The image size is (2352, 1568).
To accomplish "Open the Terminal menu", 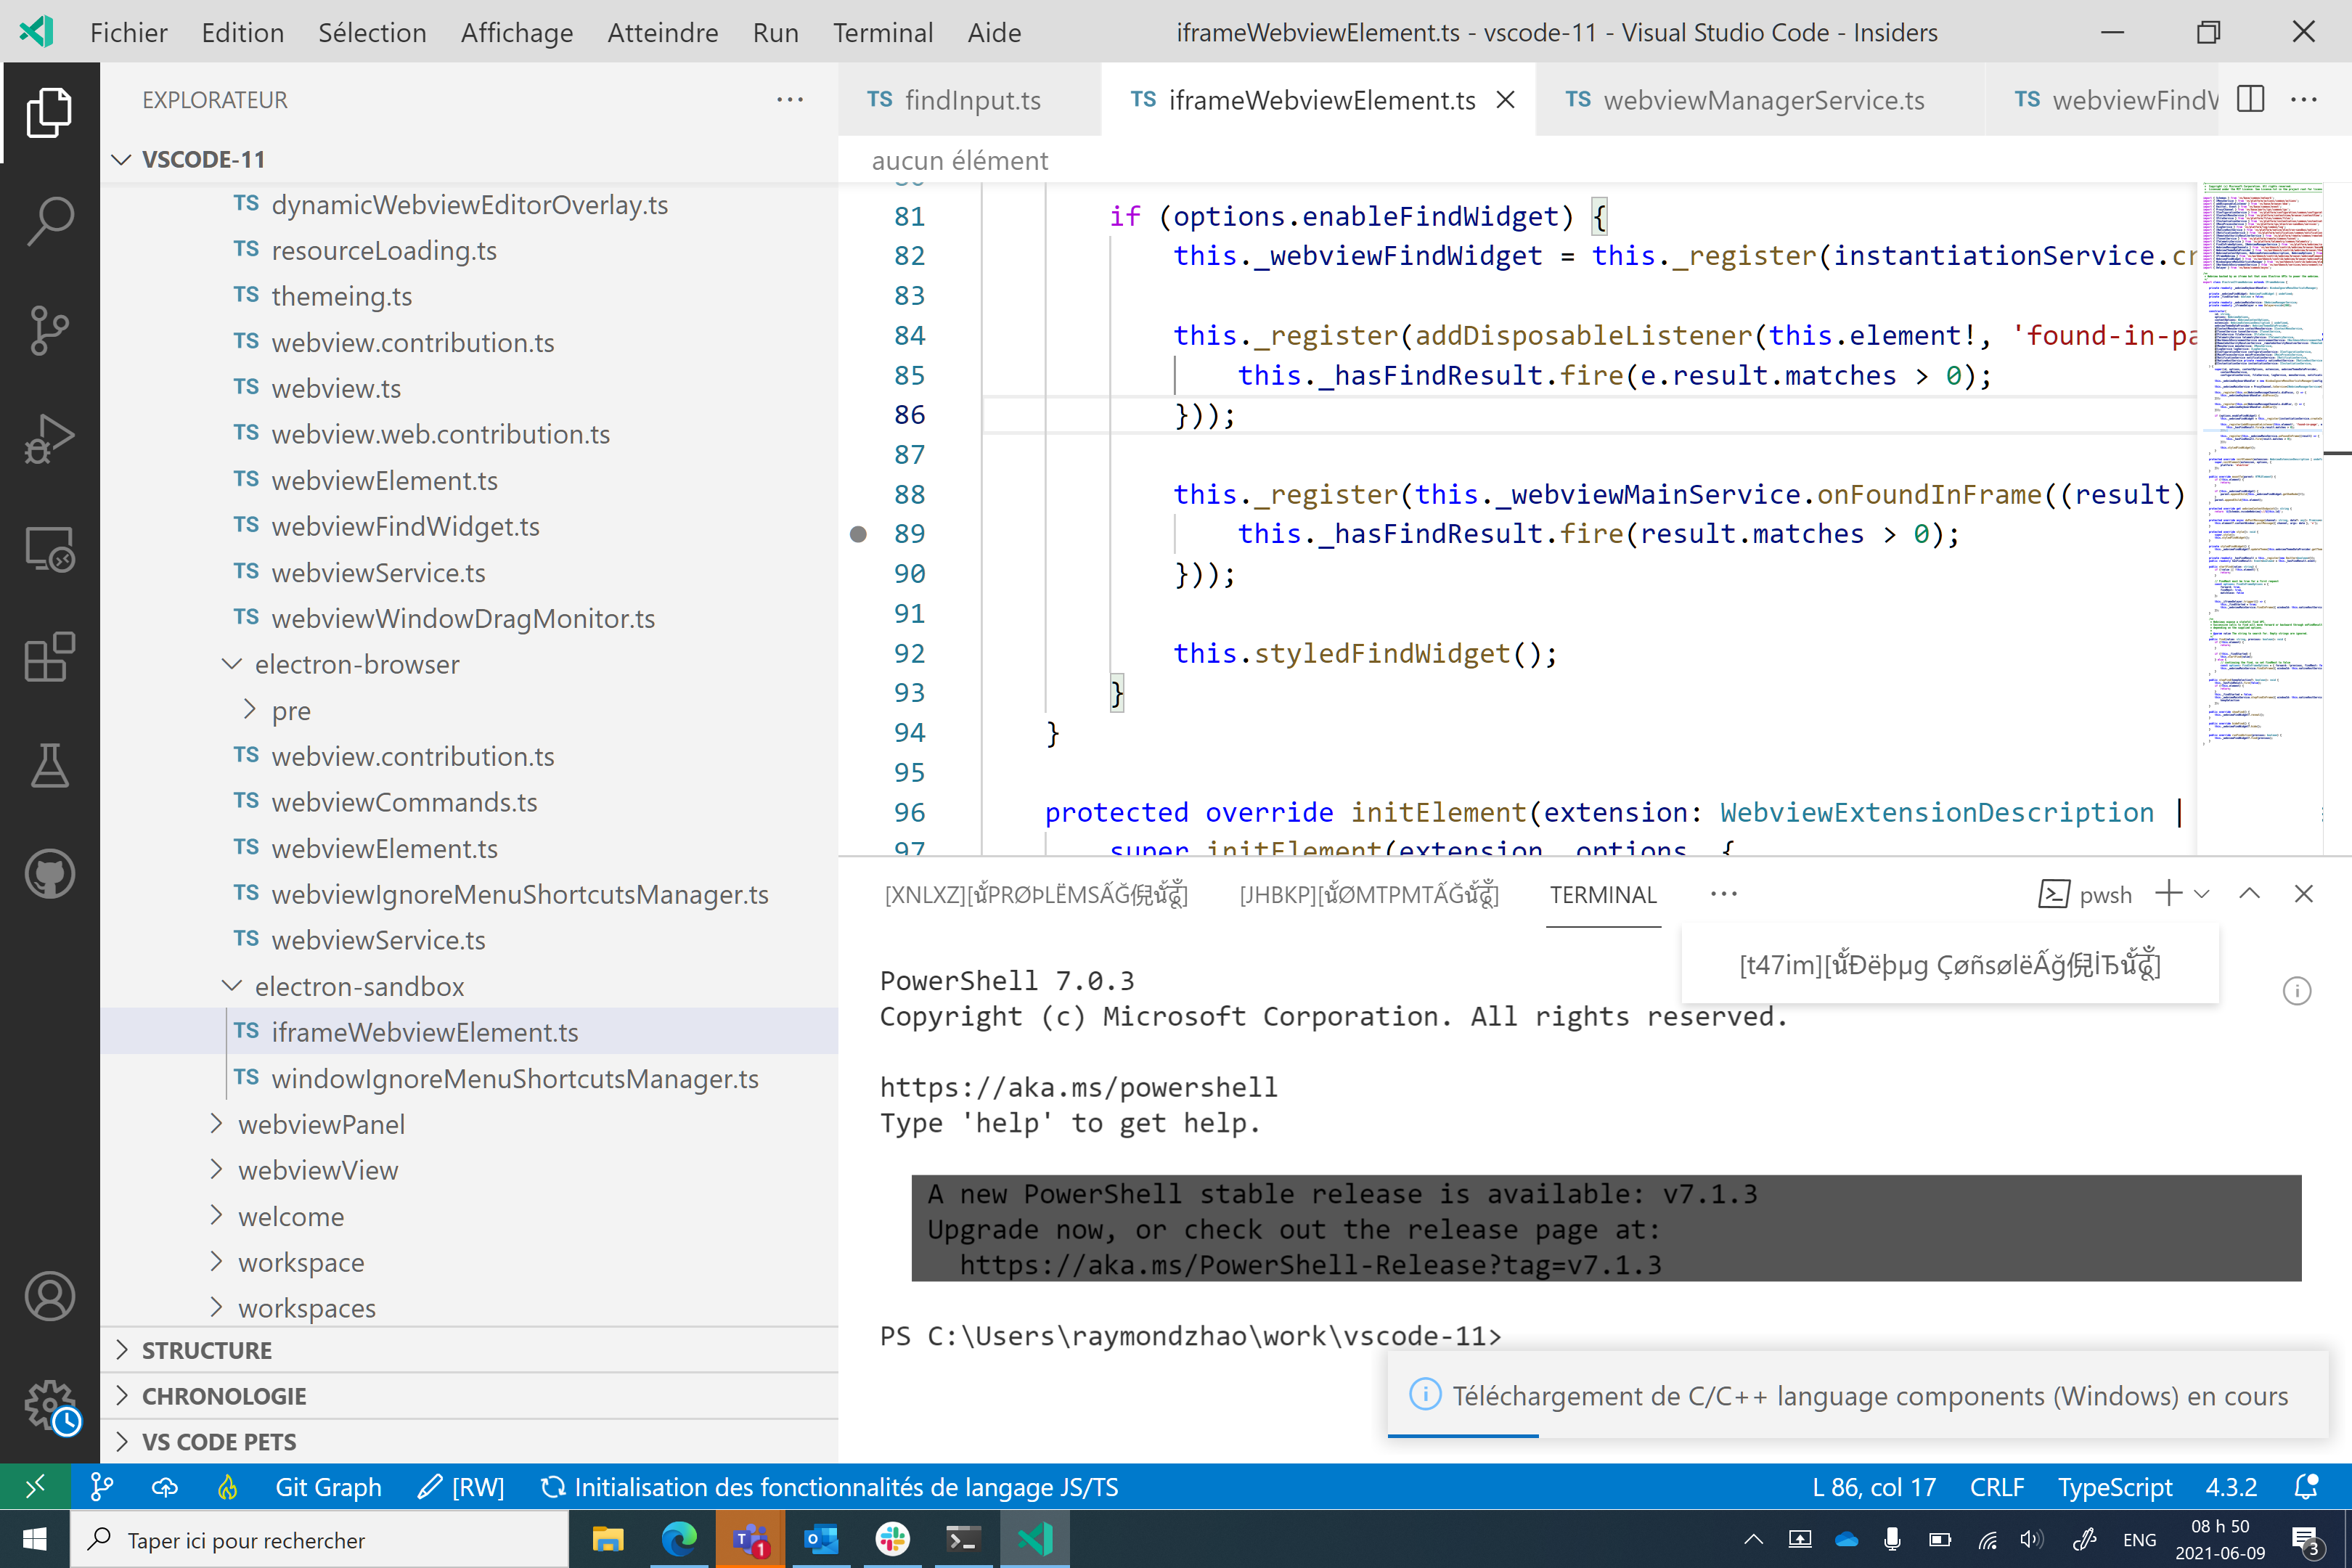I will pyautogui.click(x=883, y=31).
